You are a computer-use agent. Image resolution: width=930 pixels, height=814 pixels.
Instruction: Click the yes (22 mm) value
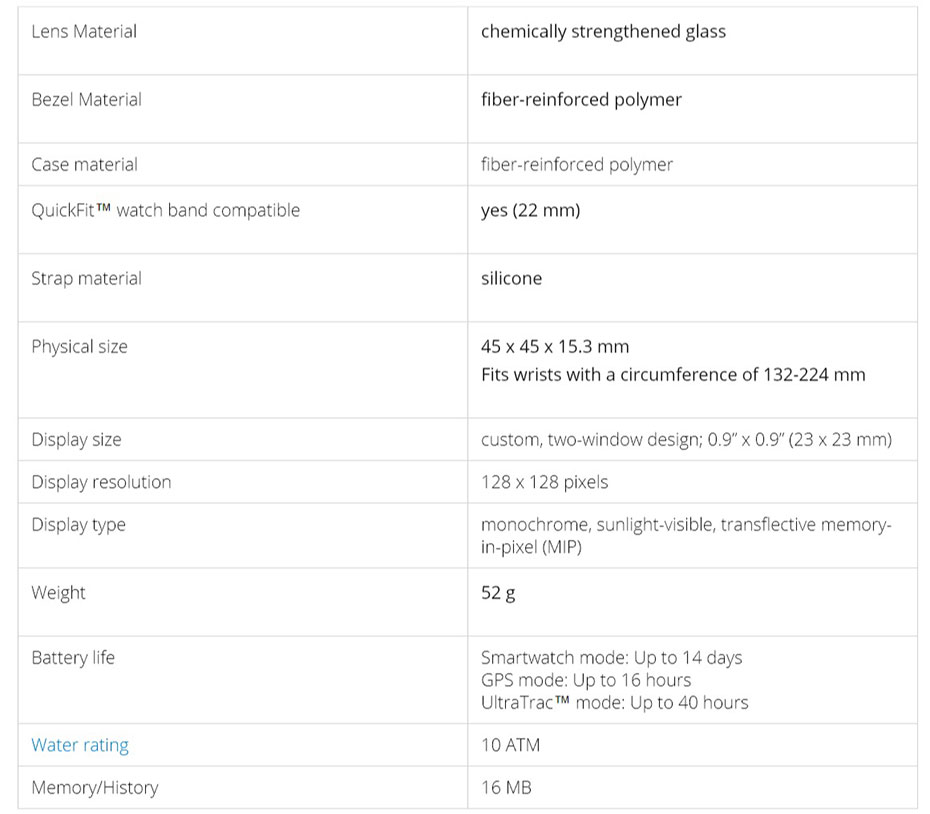coord(530,210)
